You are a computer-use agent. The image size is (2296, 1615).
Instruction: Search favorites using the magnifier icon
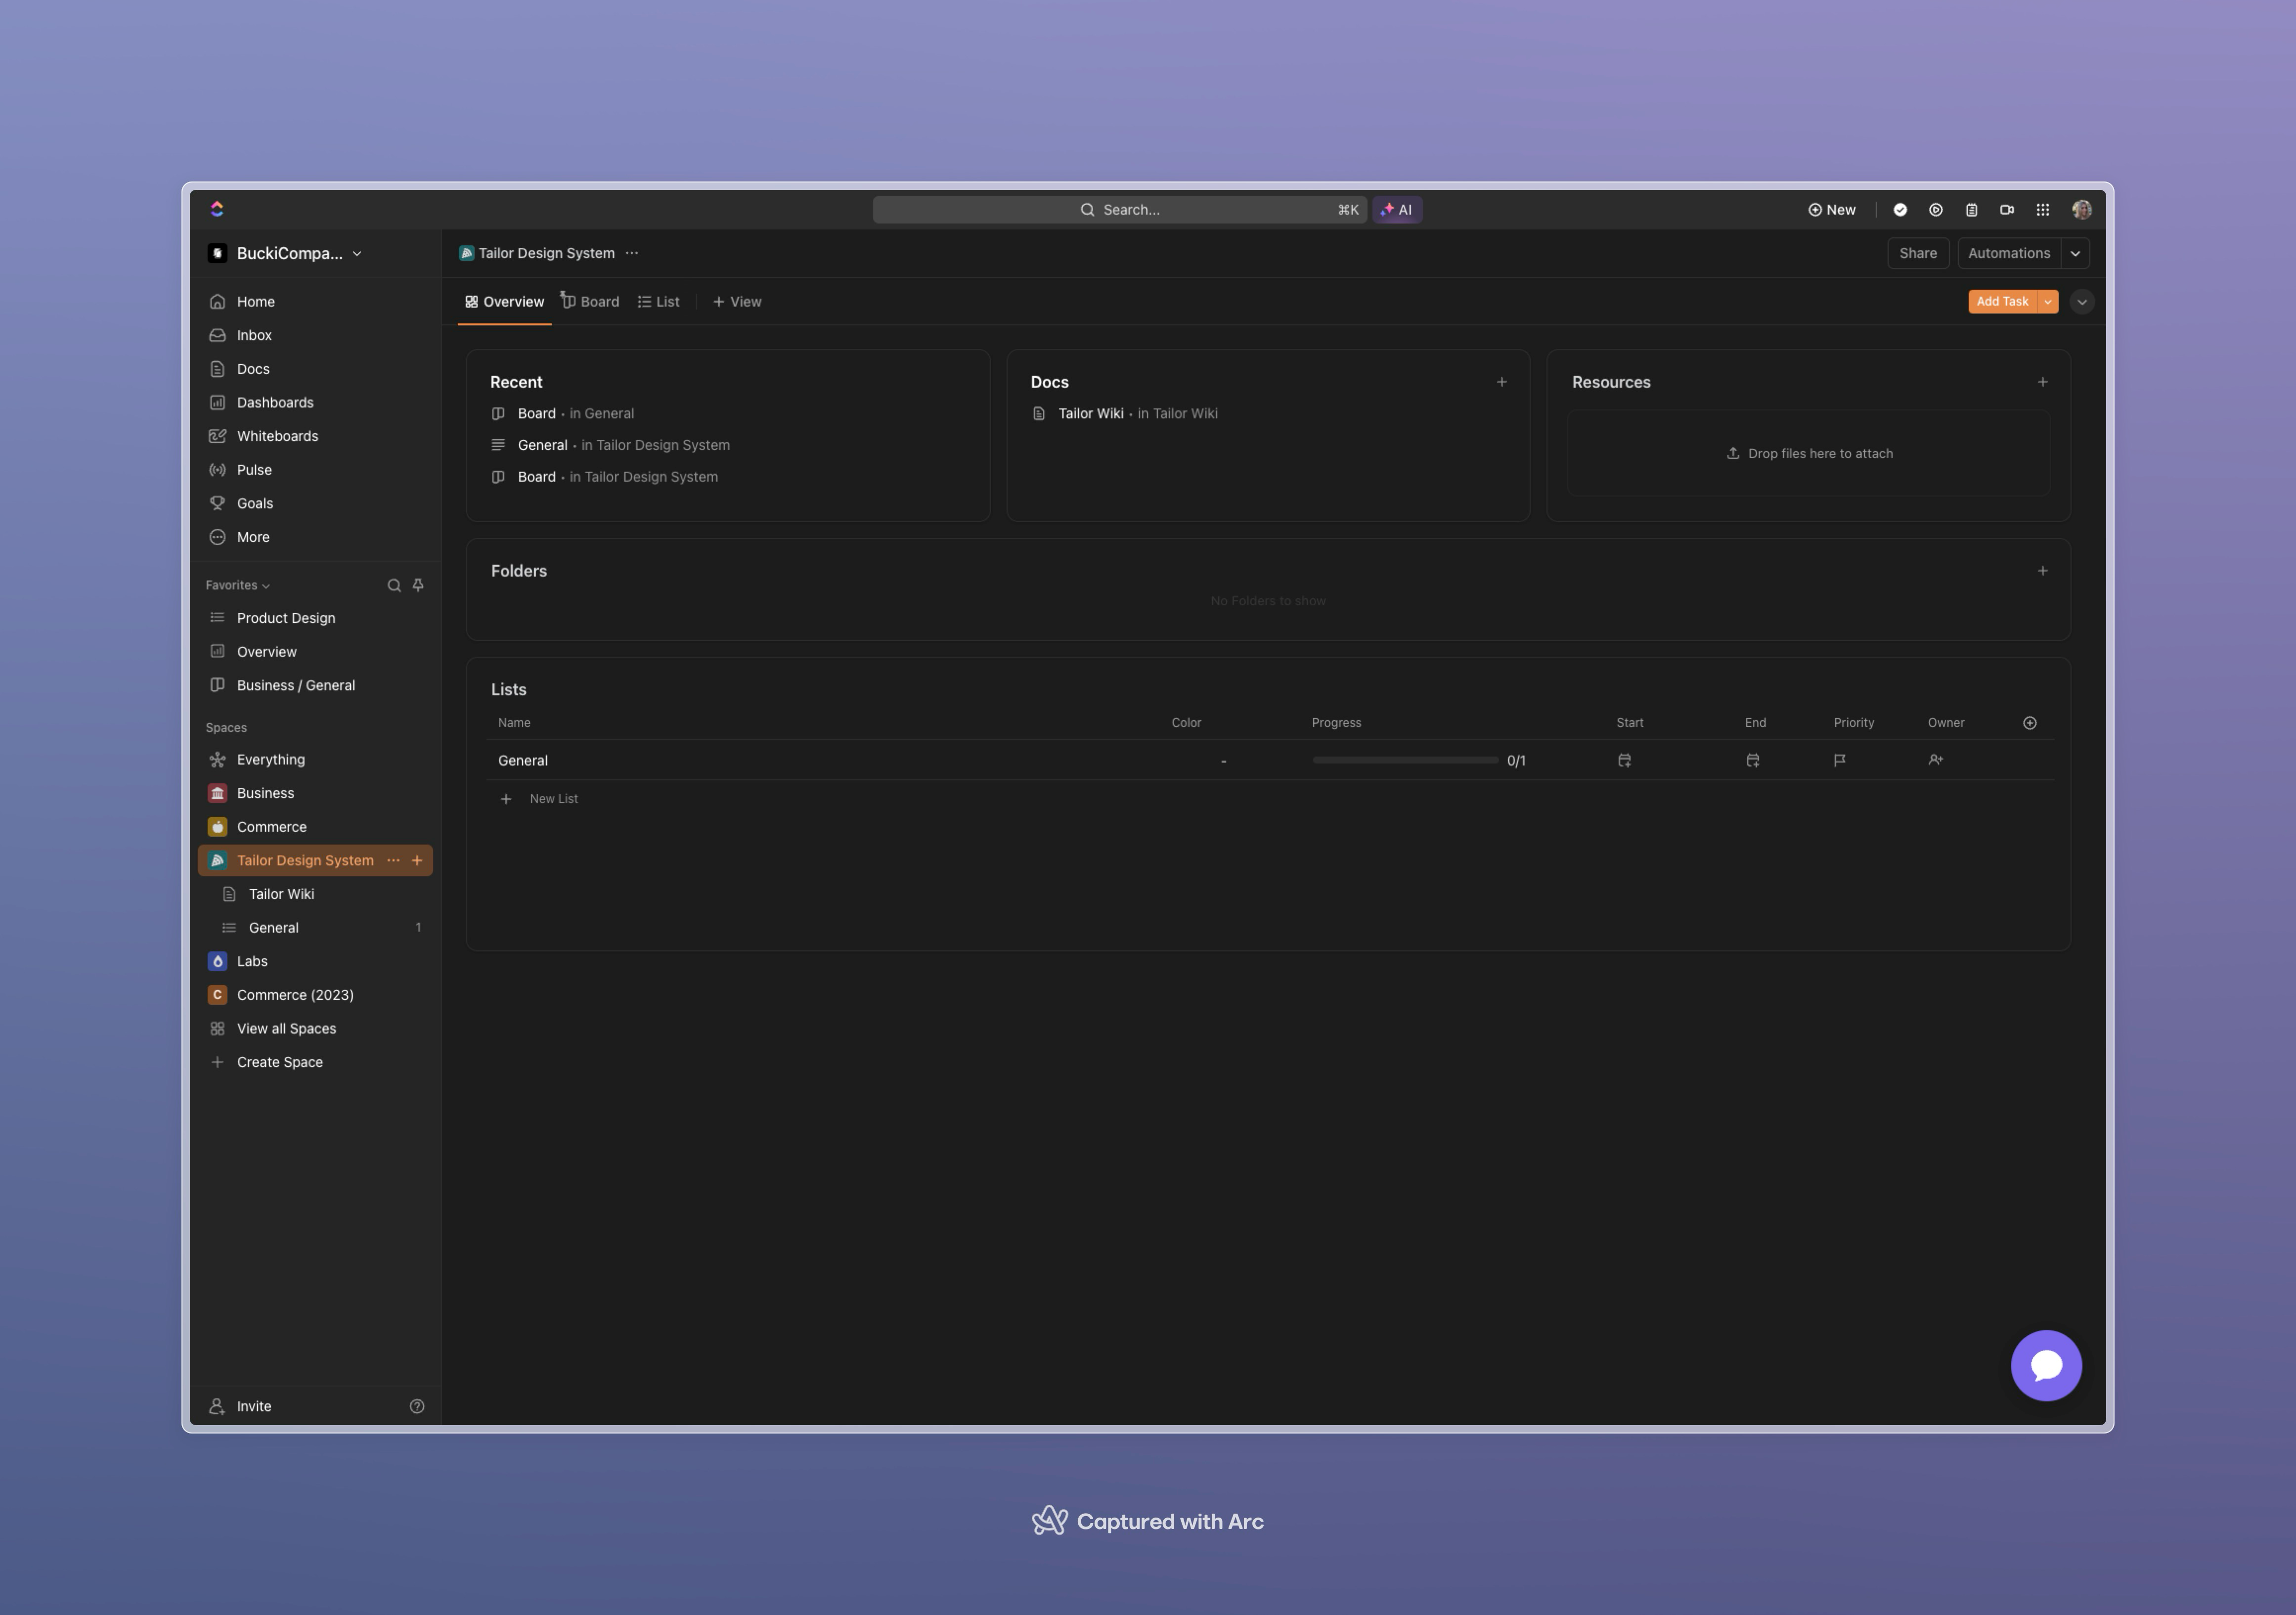[x=394, y=585]
